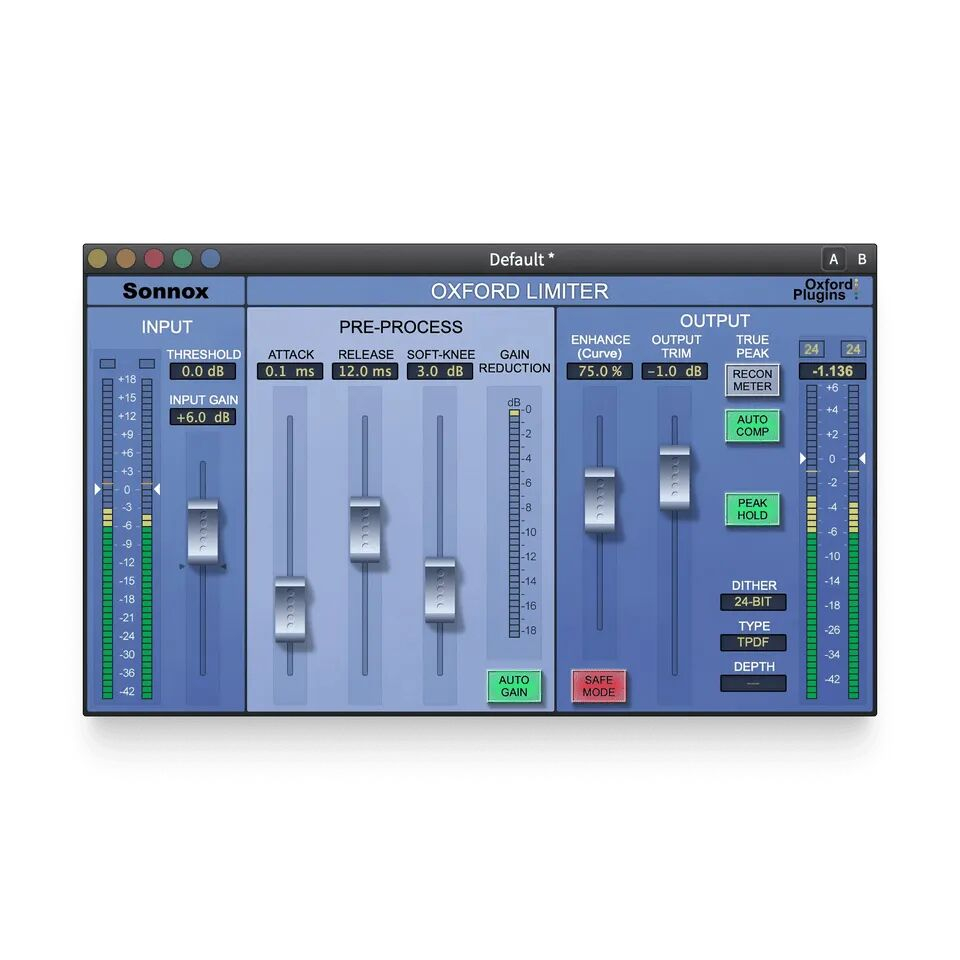Click the blue circle in the title bar
Image resolution: width=960 pixels, height=960 pixels.
pyautogui.click(x=210, y=259)
